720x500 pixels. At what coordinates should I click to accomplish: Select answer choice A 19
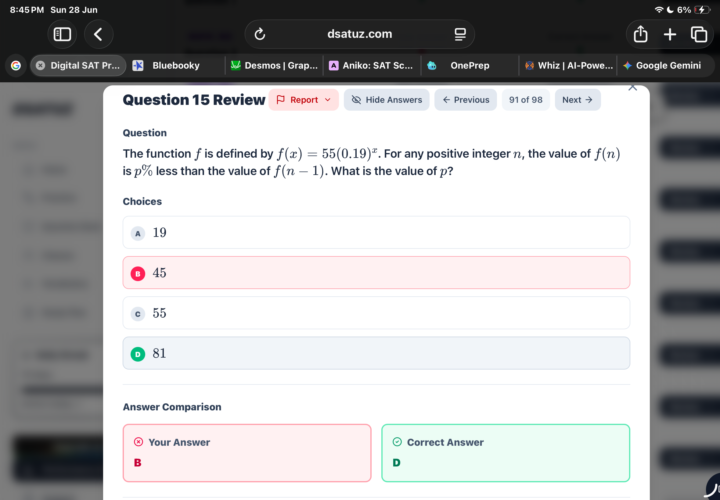(376, 232)
